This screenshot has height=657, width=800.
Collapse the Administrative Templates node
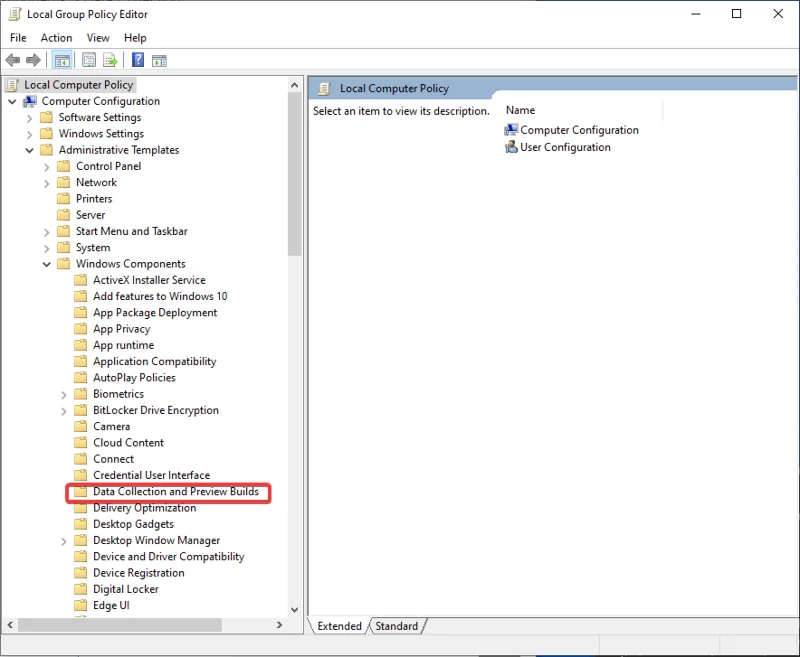point(30,150)
